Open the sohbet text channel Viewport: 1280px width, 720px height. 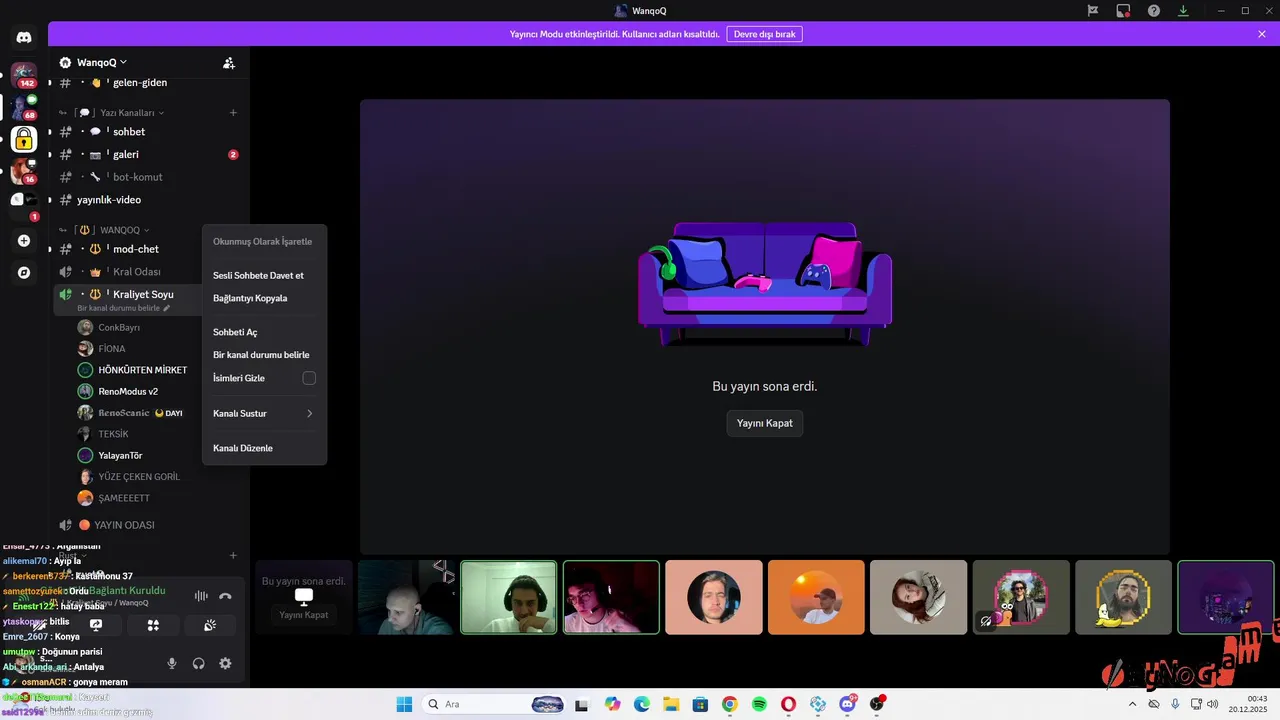coord(149,132)
